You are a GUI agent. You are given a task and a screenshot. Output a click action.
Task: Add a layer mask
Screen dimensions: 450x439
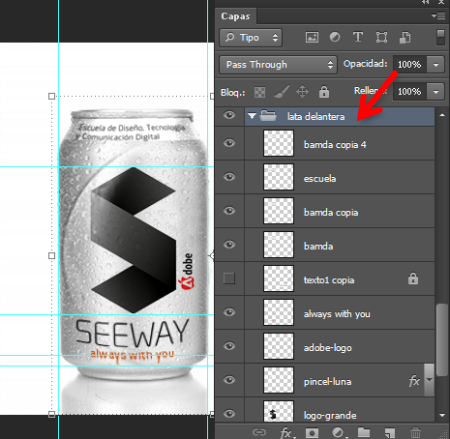312,433
